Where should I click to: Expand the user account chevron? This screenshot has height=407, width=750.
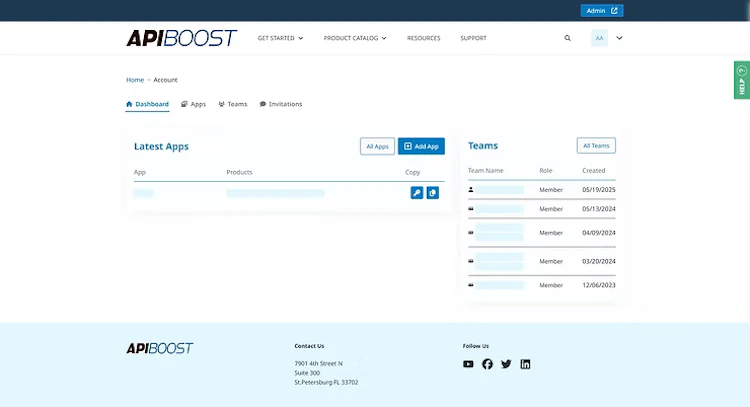[x=619, y=38]
